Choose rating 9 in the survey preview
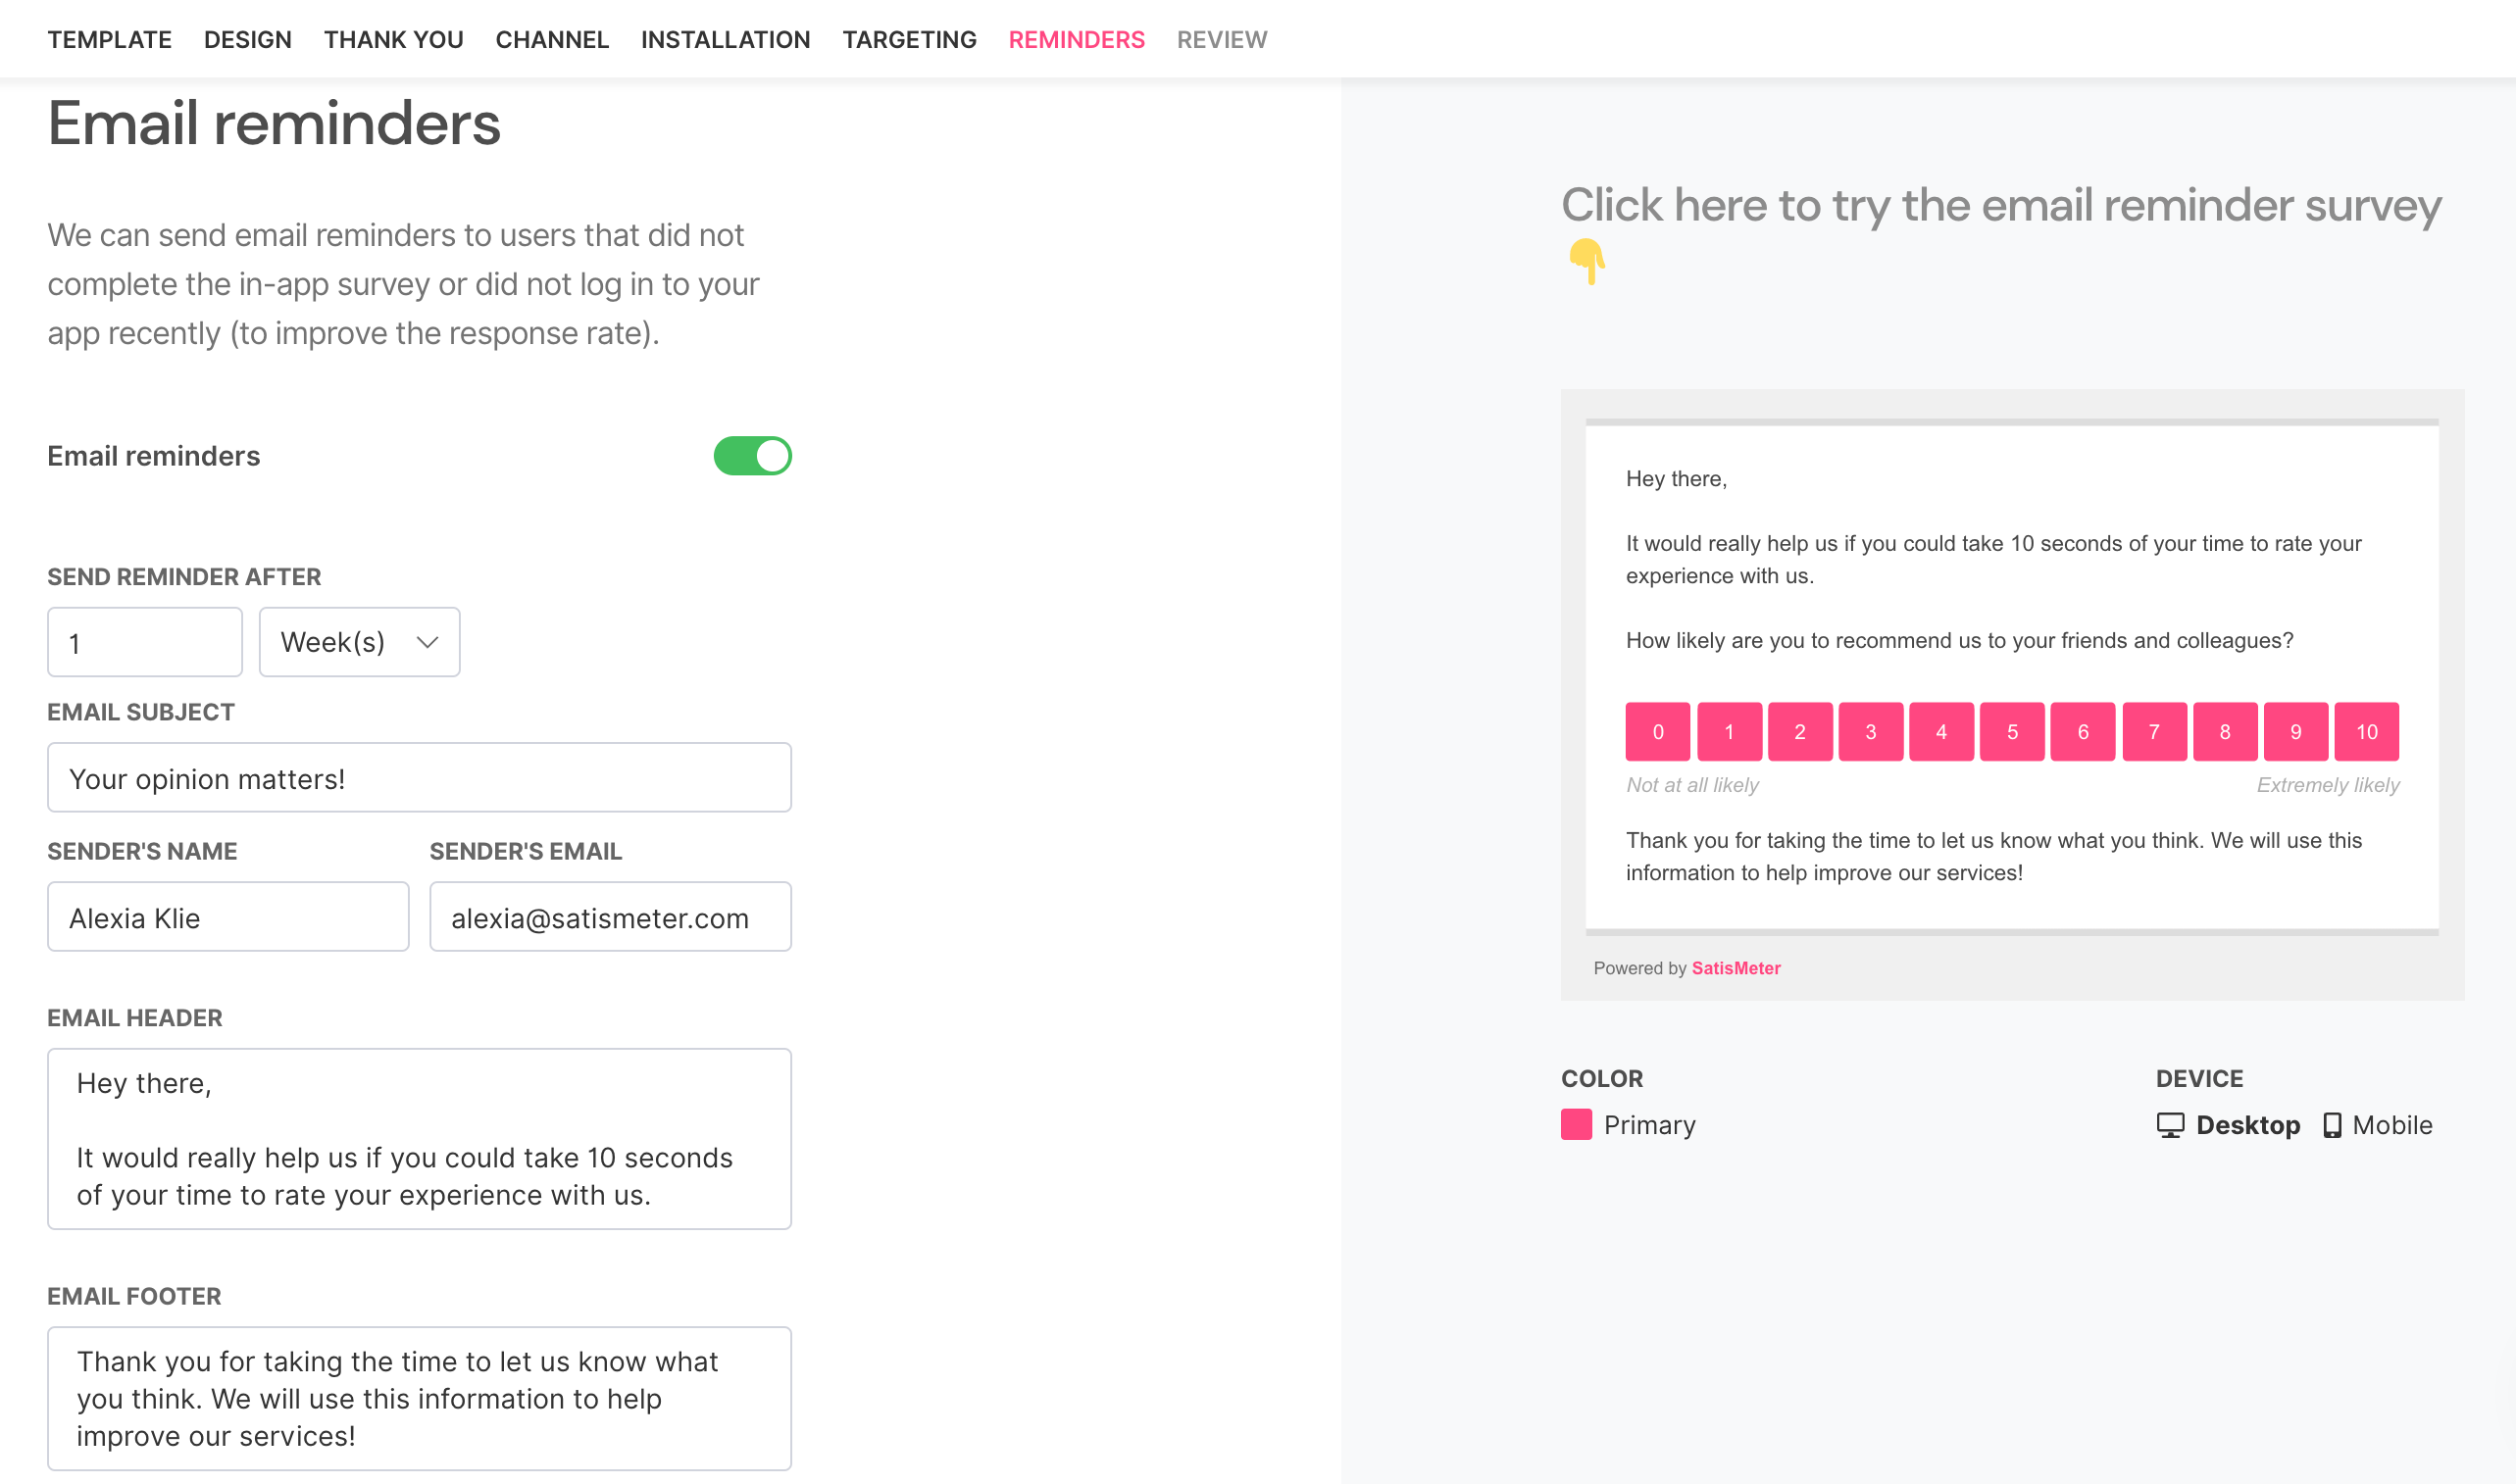The width and height of the screenshot is (2516, 1484). pyautogui.click(x=2296, y=732)
